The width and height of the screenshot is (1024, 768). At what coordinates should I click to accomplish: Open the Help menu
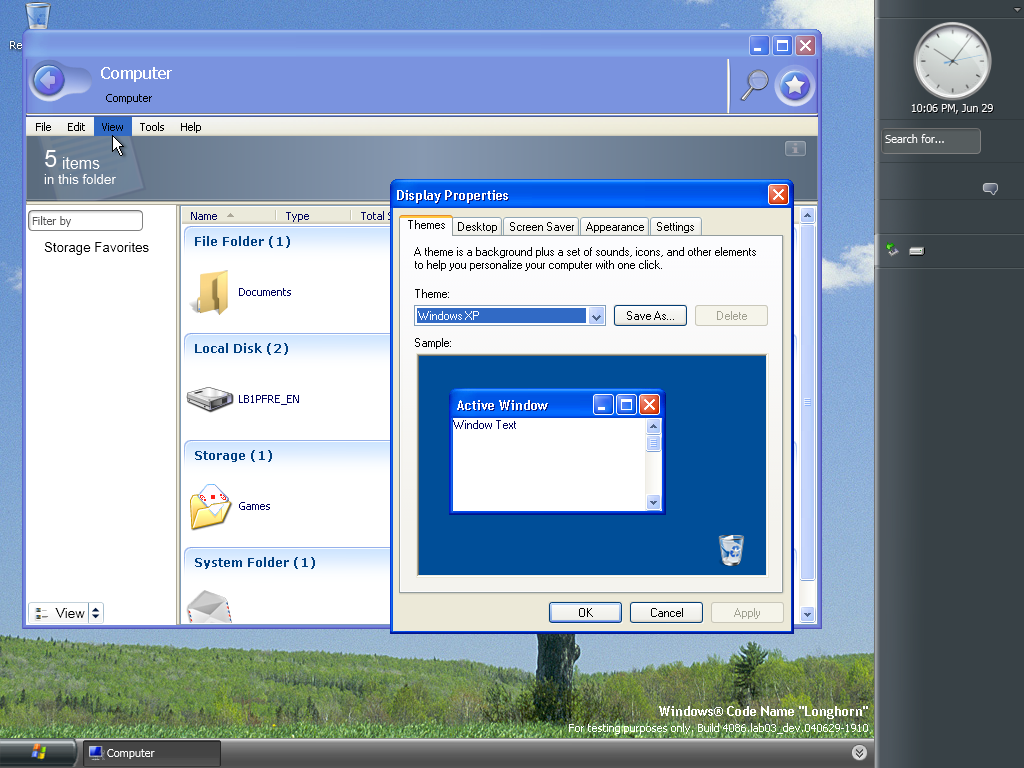click(191, 127)
